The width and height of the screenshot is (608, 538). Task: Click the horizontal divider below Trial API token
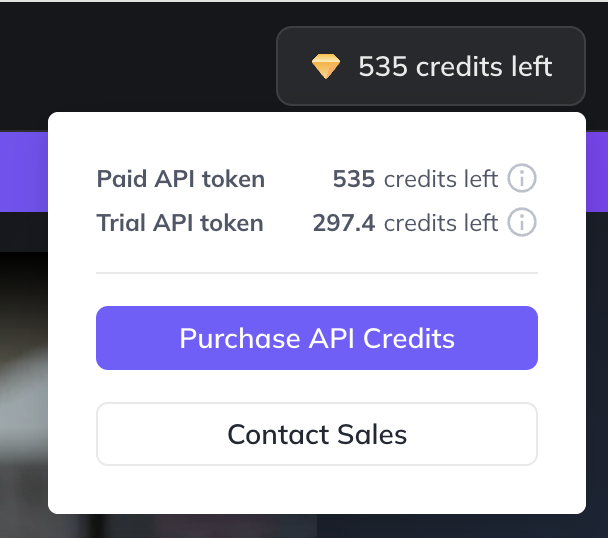pyautogui.click(x=317, y=272)
